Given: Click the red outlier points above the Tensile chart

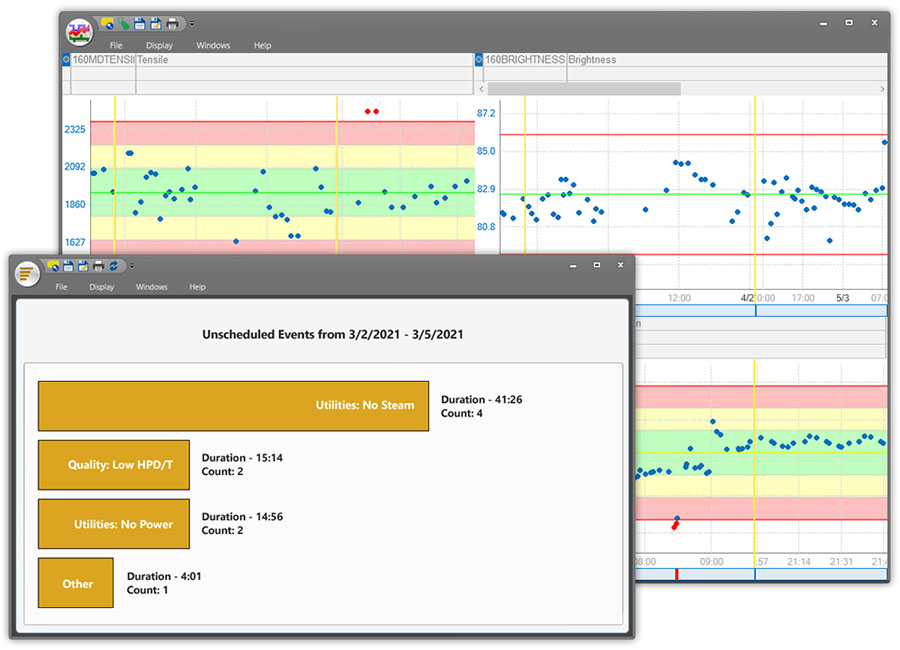Looking at the screenshot, I should pos(371,111).
